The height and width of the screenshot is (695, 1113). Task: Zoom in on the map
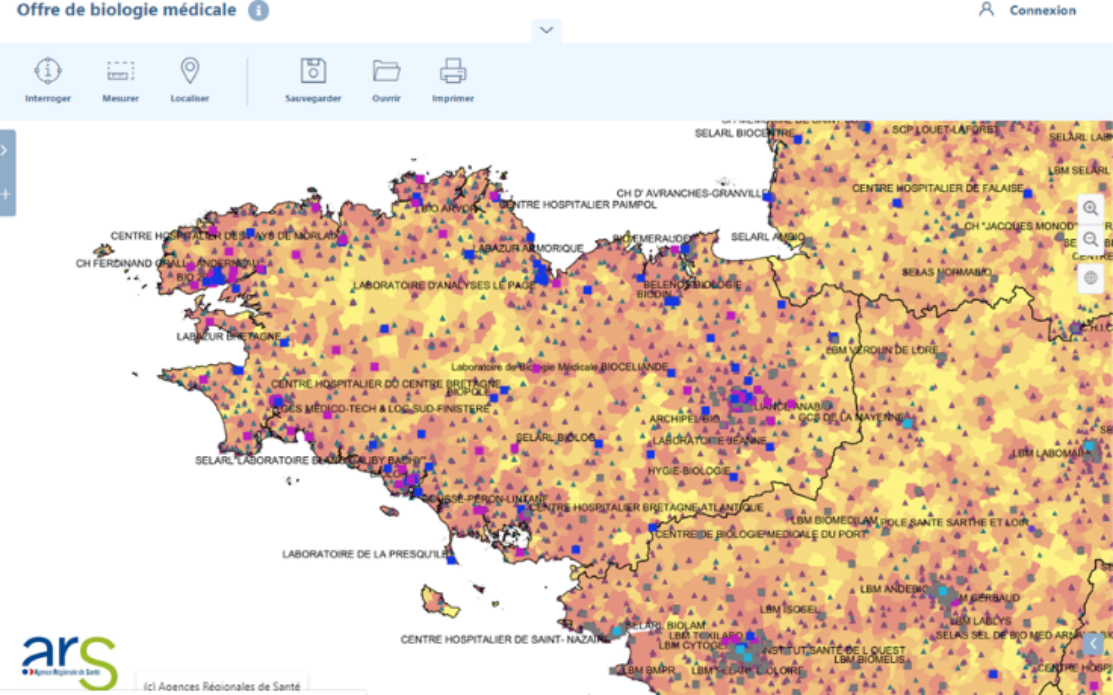tap(1090, 209)
